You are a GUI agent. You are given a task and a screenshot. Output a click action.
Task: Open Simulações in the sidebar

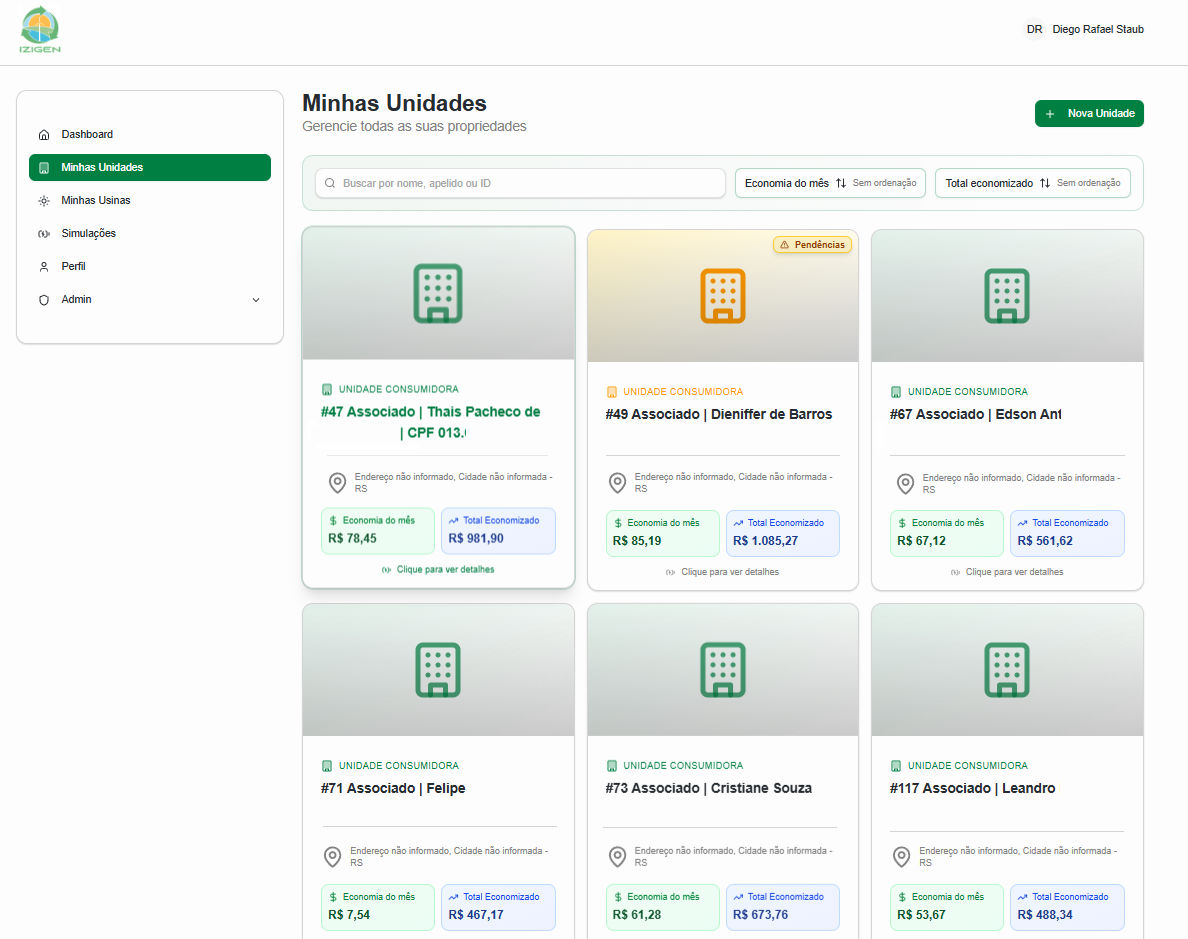[x=88, y=233]
